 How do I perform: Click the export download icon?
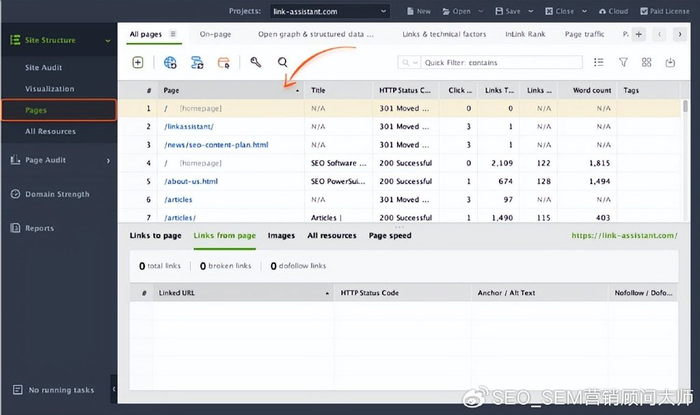670,62
